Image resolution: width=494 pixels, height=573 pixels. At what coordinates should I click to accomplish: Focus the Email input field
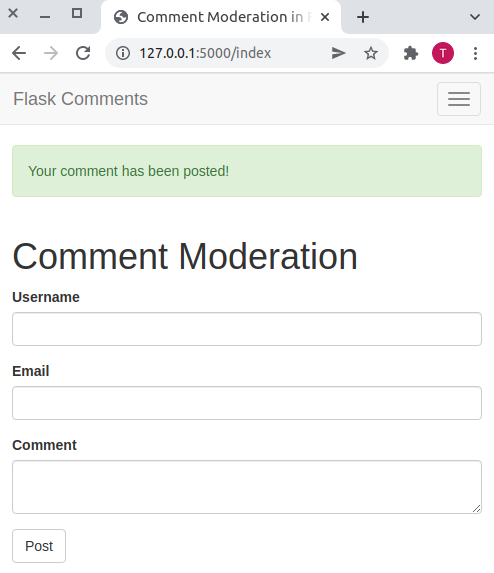(x=247, y=403)
